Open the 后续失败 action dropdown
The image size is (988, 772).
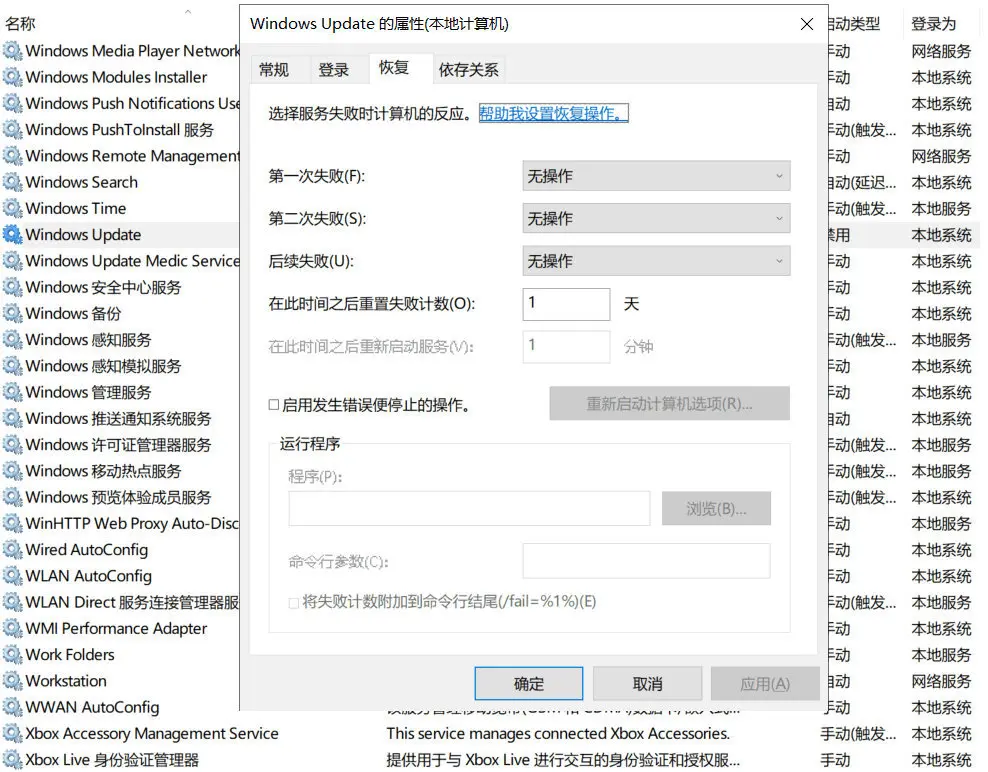click(656, 261)
